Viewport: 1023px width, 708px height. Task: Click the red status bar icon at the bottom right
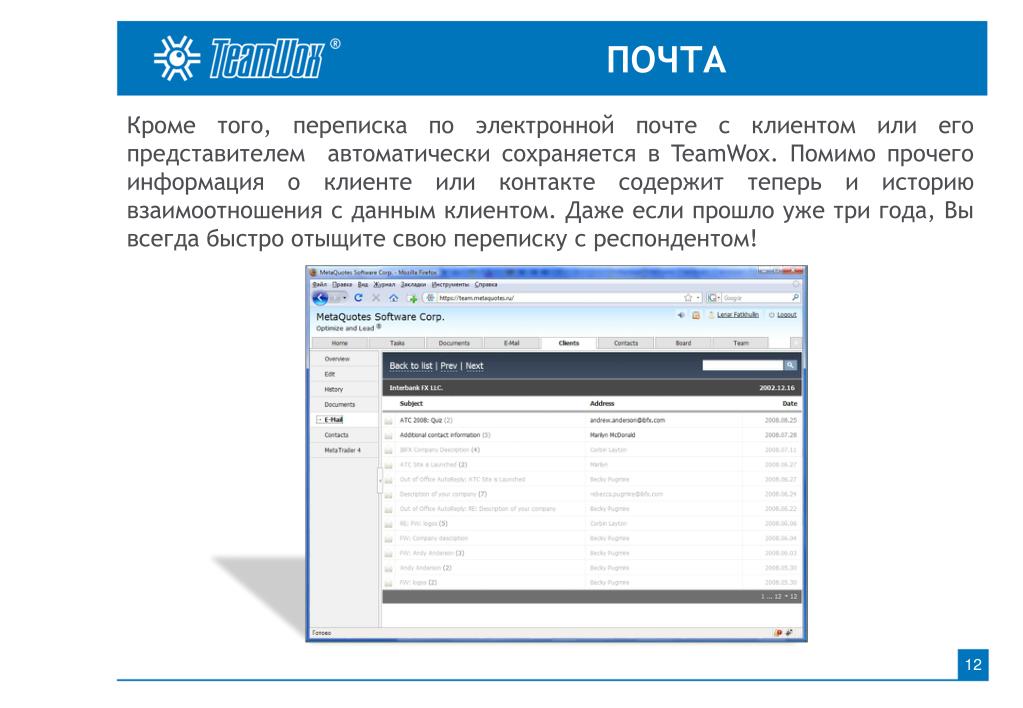(778, 632)
